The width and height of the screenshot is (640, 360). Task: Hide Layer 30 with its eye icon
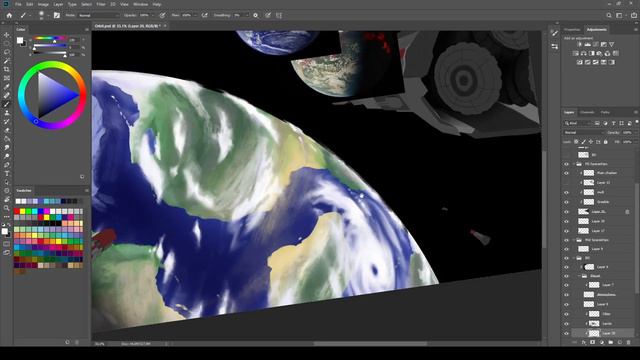(x=566, y=221)
